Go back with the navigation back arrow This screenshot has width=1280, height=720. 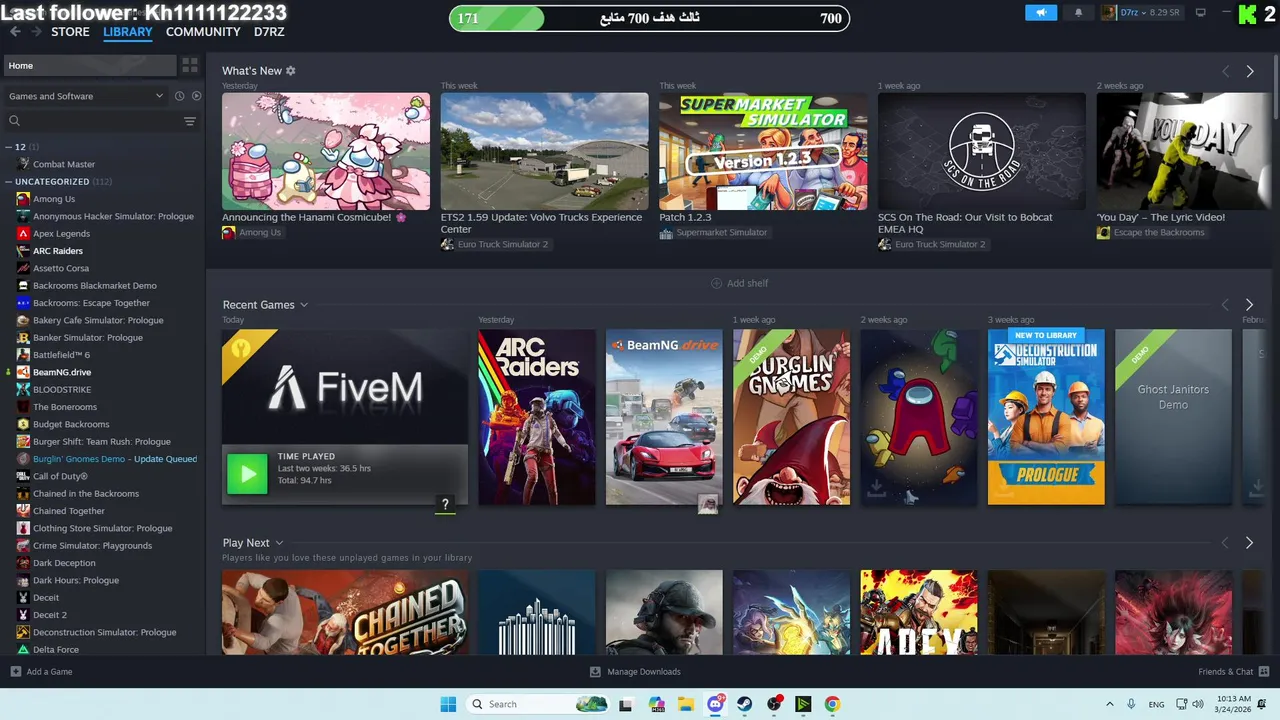[15, 32]
